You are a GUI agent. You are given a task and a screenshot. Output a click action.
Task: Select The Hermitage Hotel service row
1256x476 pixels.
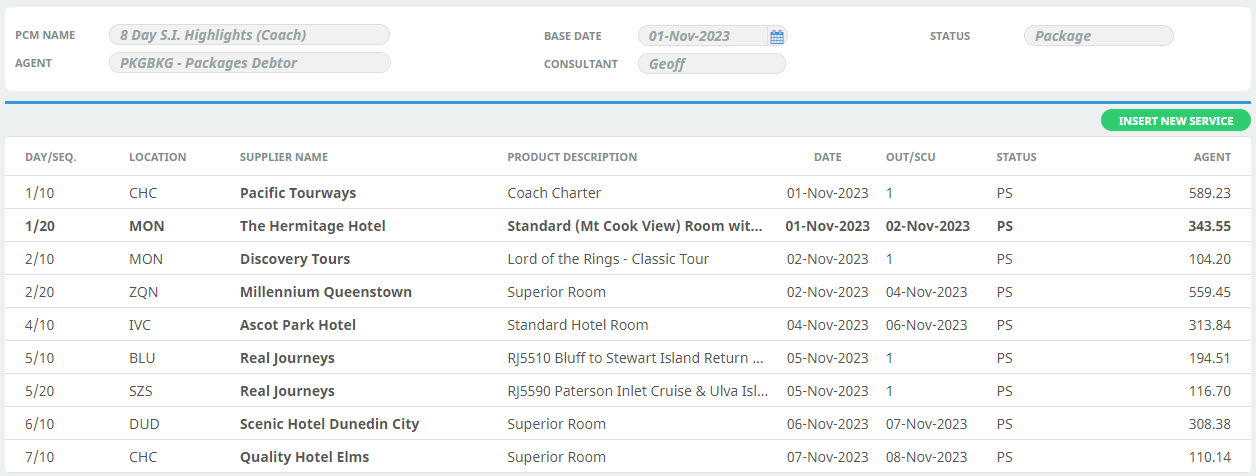628,226
